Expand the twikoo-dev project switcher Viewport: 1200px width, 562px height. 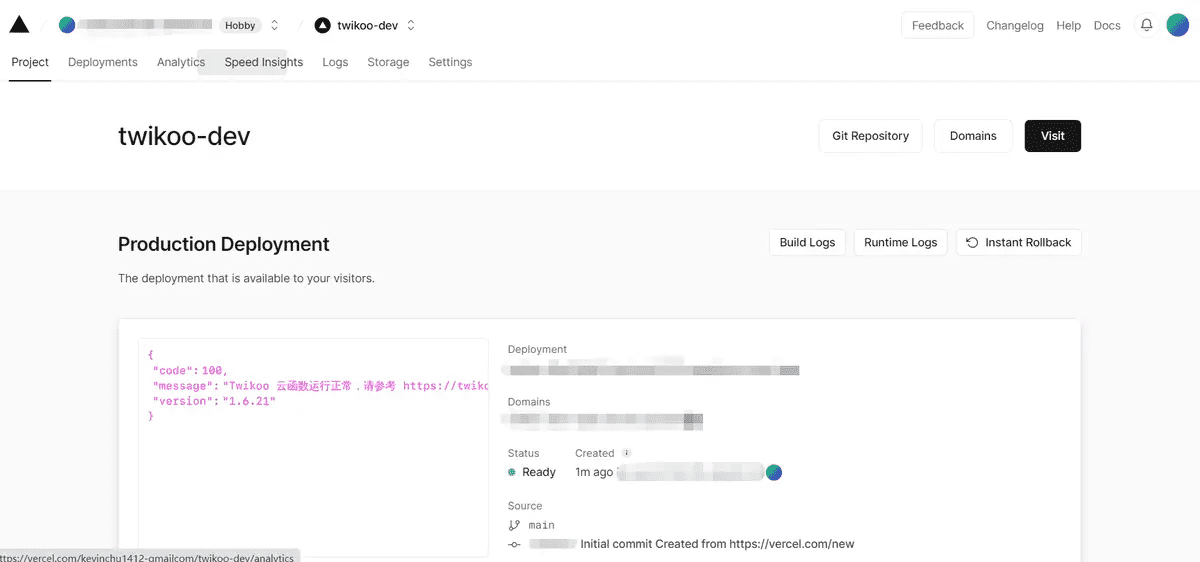tap(411, 25)
